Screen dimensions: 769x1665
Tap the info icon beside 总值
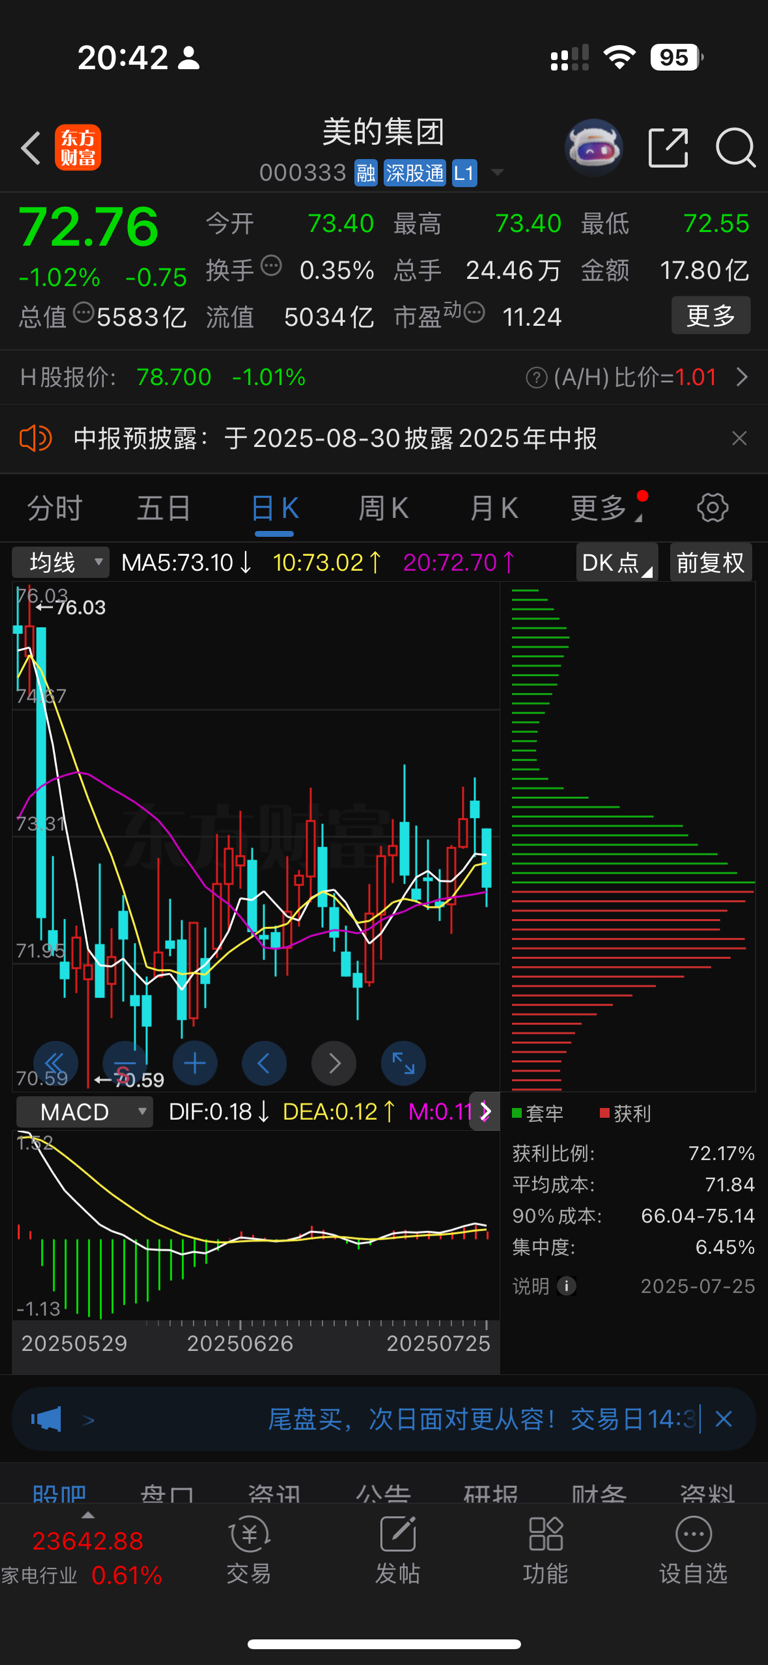click(x=84, y=313)
